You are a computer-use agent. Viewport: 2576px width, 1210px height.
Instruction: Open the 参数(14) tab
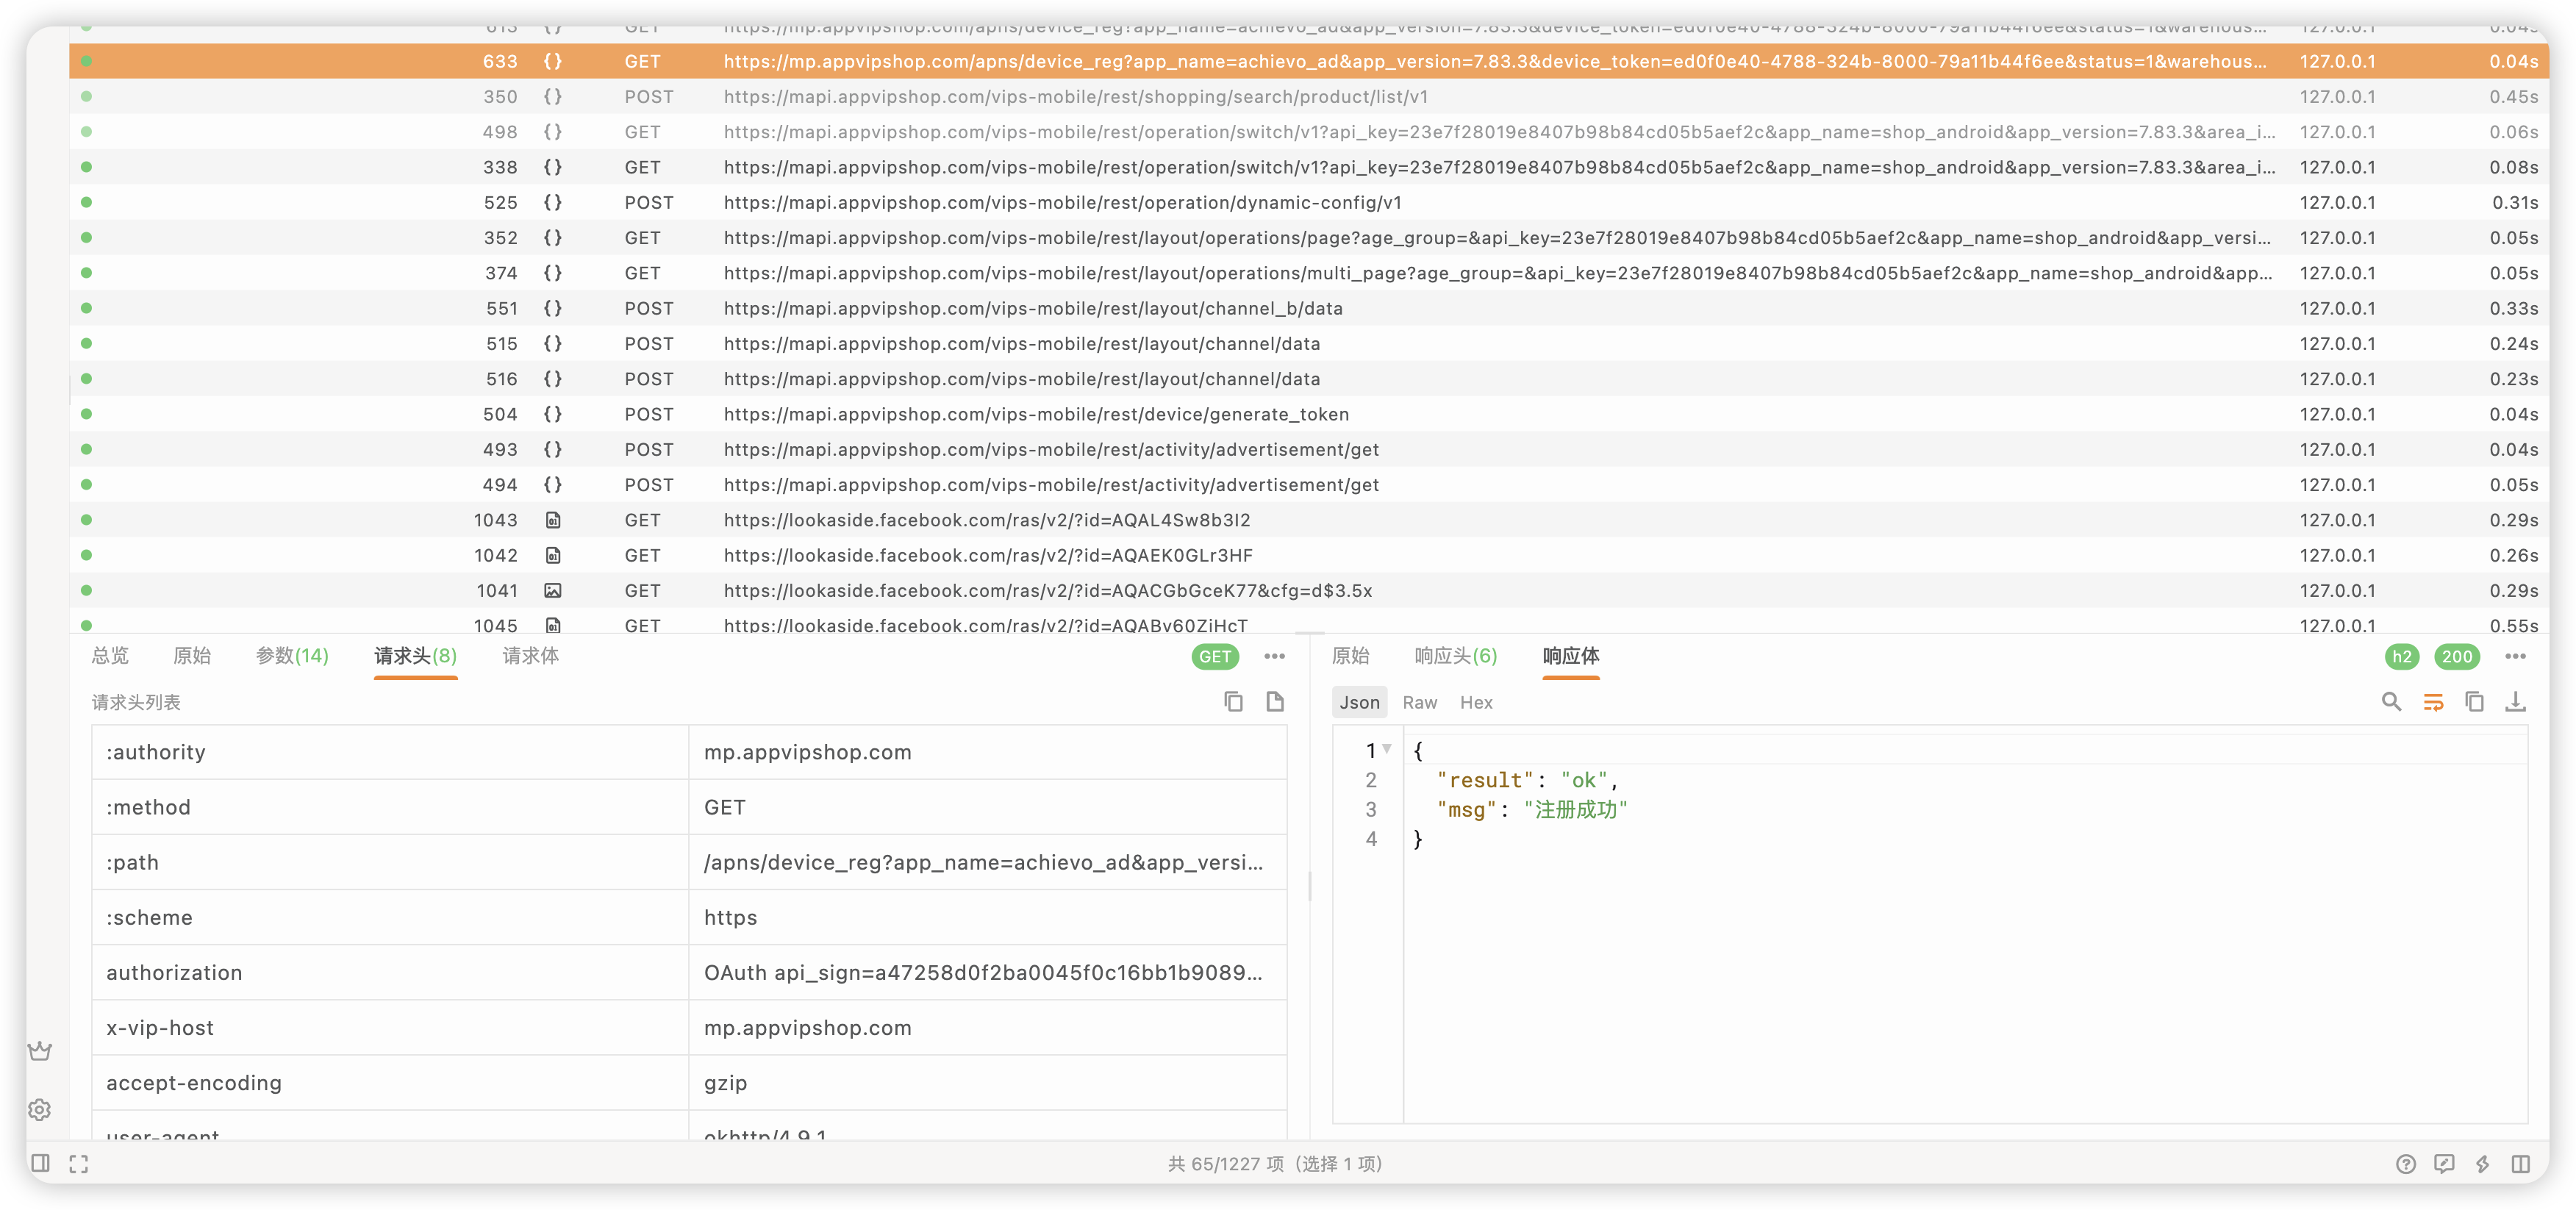pyautogui.click(x=292, y=656)
